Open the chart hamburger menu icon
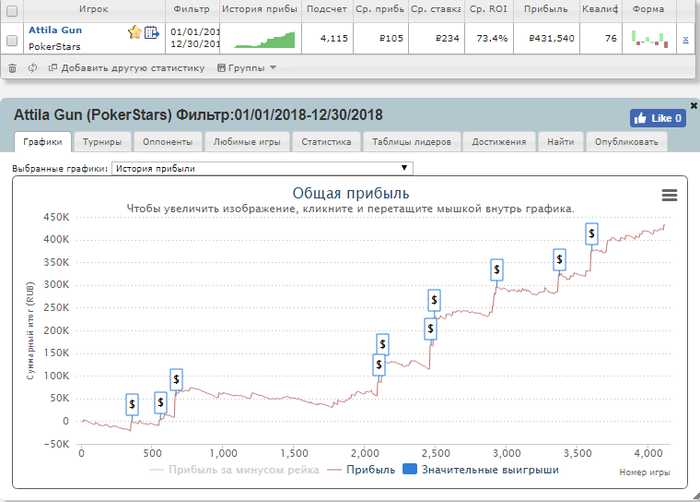Image resolution: width=700 pixels, height=502 pixels. pos(669,195)
